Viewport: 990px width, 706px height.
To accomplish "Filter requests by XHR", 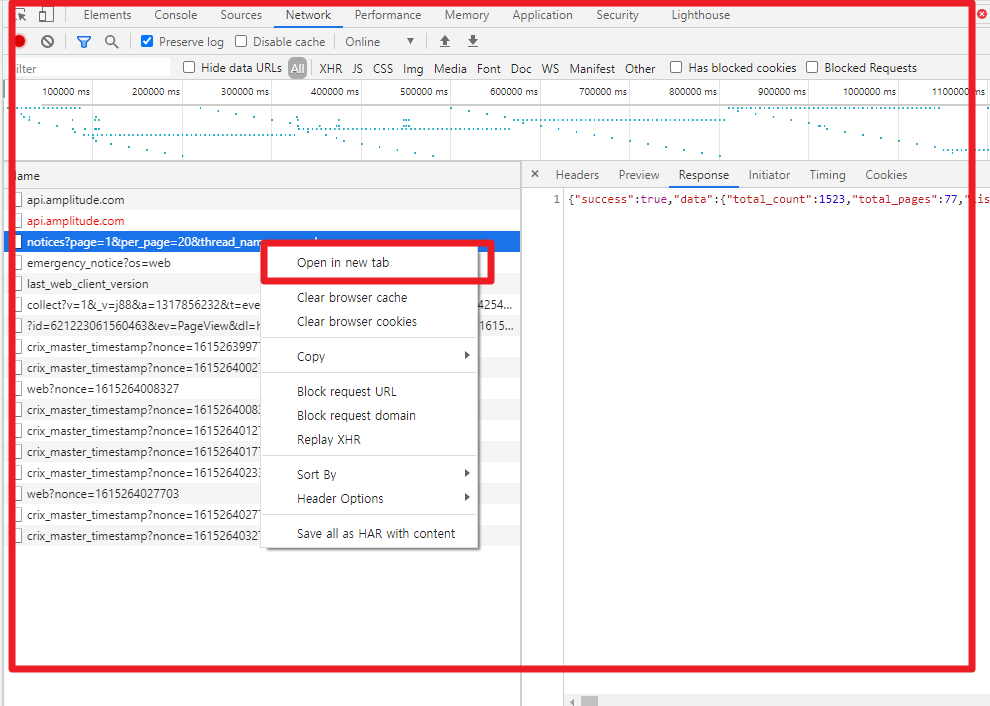I will (330, 68).
